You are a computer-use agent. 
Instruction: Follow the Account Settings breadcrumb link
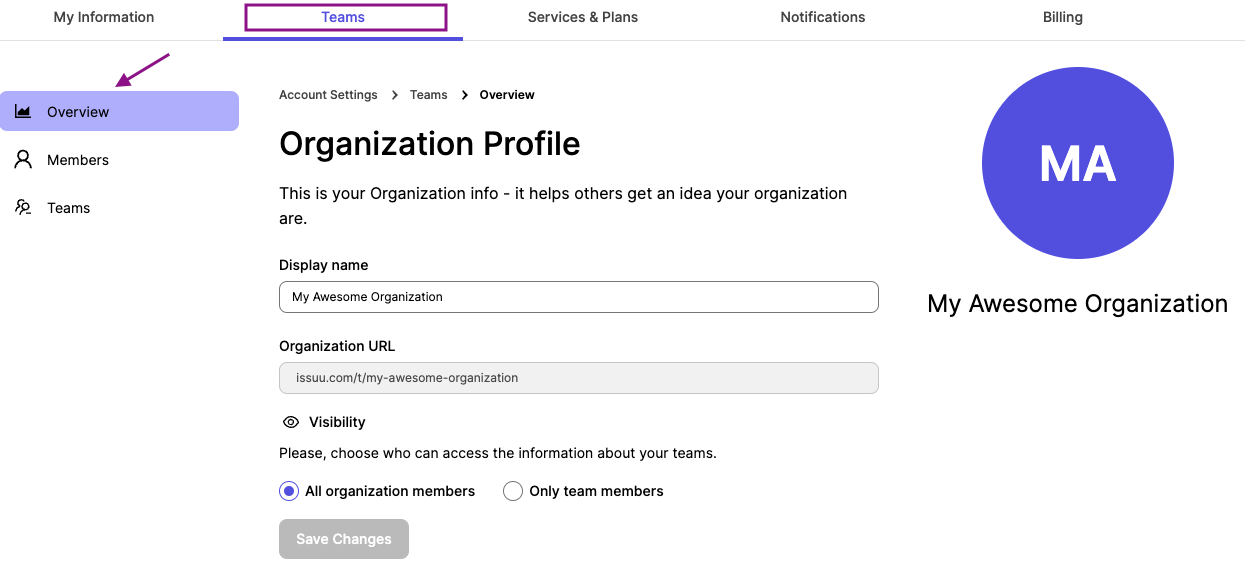pos(328,95)
